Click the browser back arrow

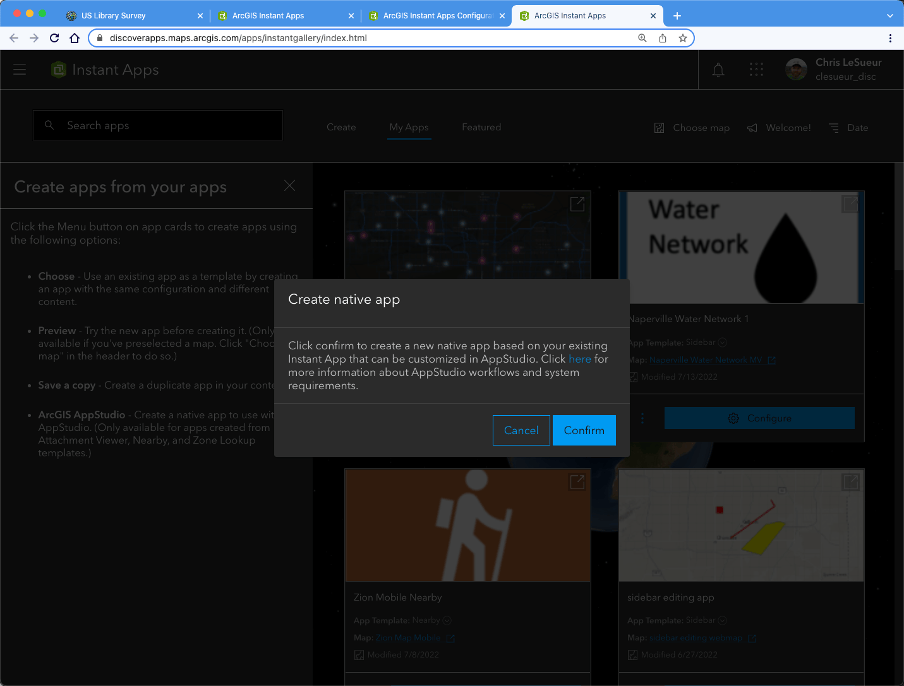coord(14,38)
